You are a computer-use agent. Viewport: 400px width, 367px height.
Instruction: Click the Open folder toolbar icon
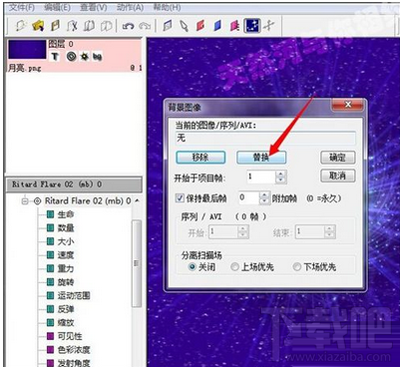pos(38,26)
